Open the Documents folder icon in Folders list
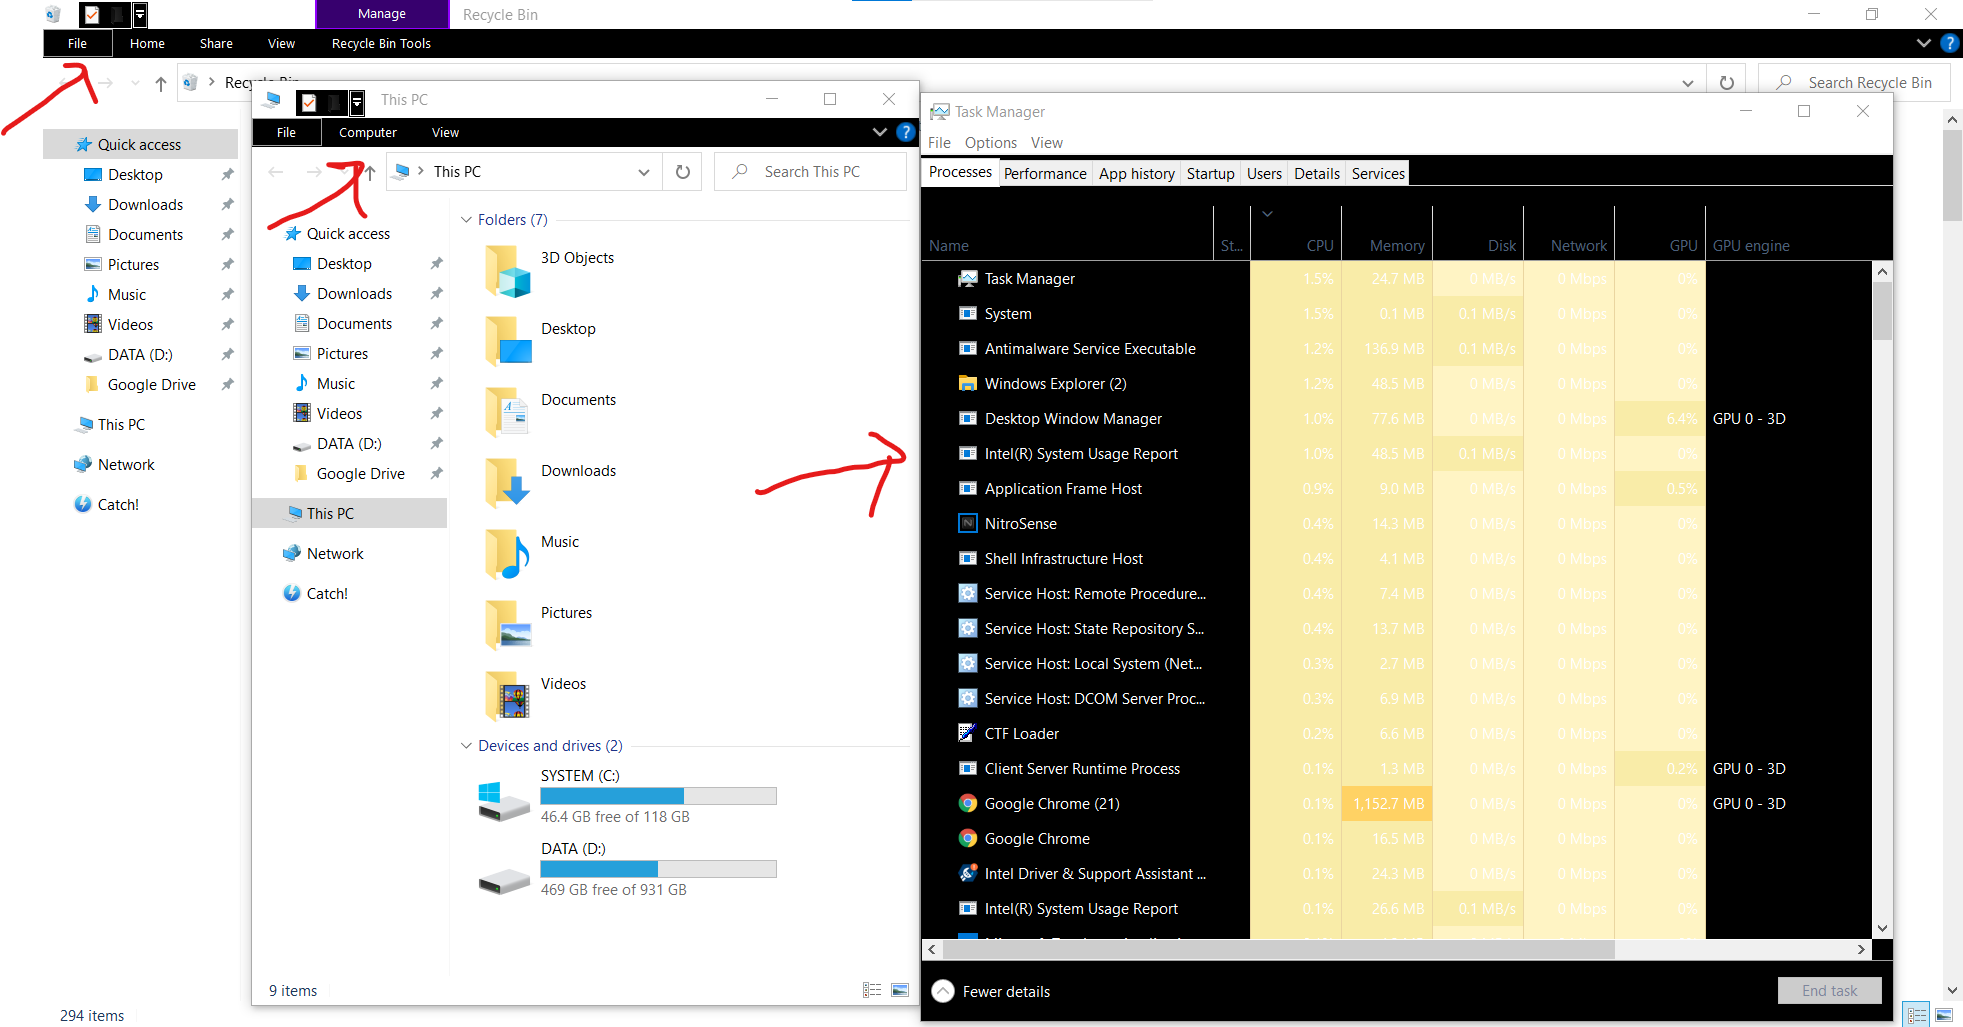The image size is (1963, 1027). 507,413
